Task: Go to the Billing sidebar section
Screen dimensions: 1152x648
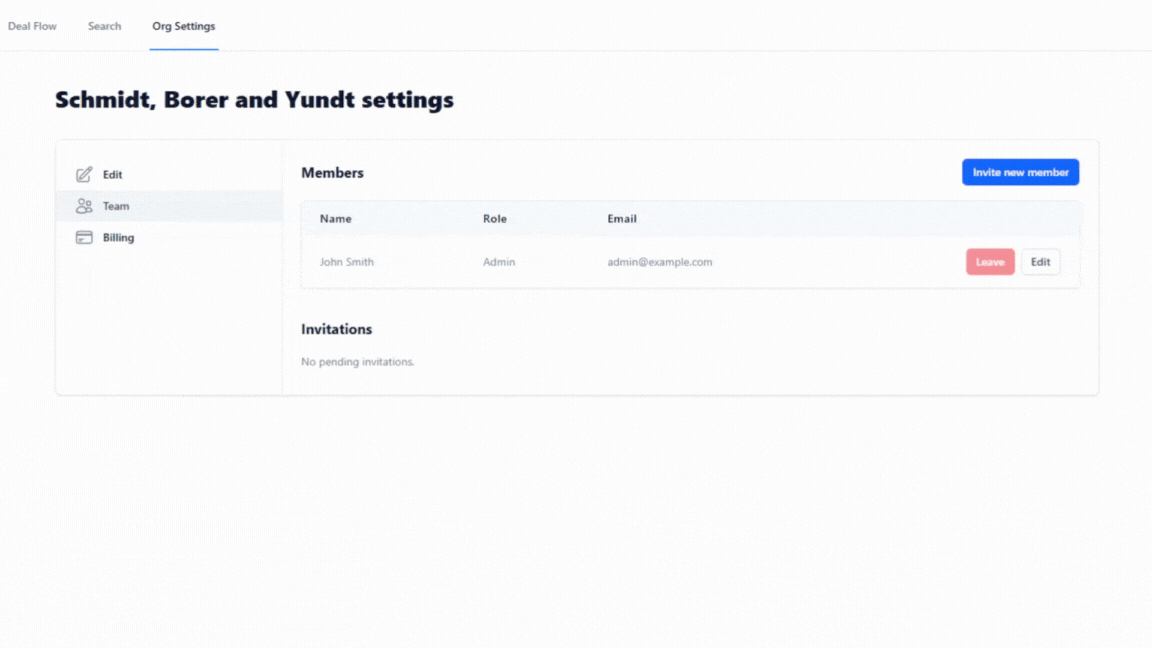Action: click(x=169, y=237)
